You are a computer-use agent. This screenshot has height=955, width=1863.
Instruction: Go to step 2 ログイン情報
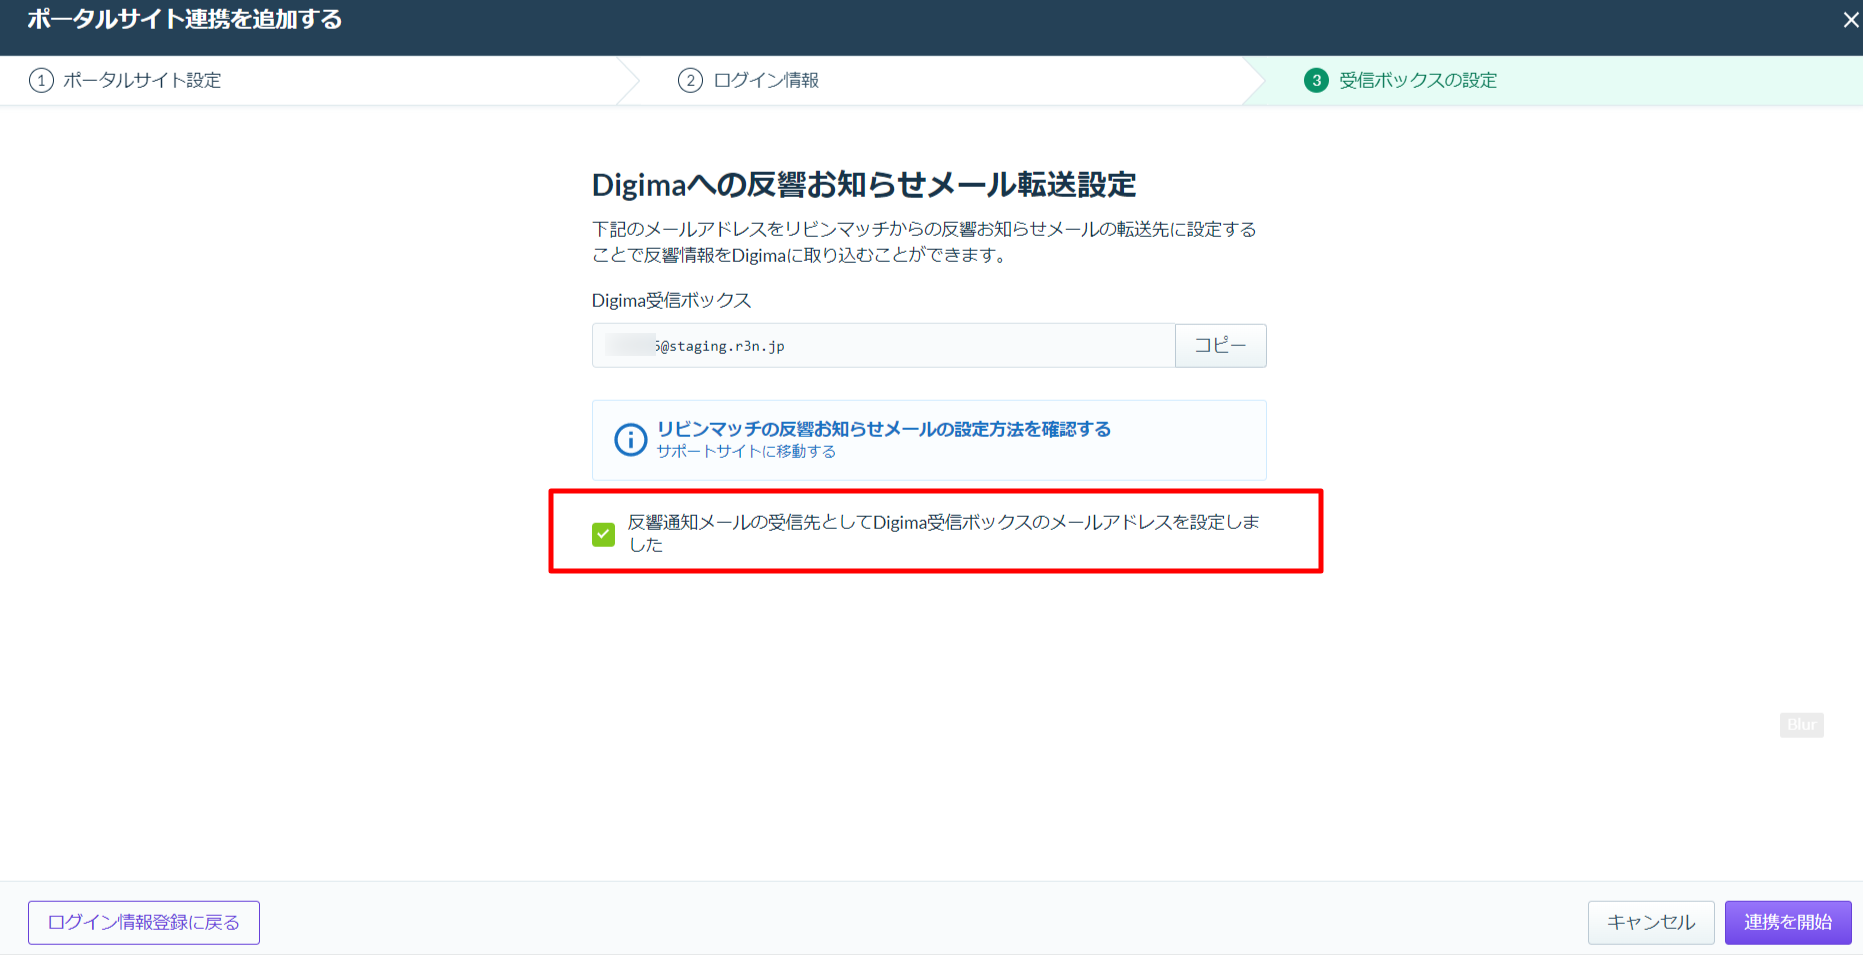[x=748, y=80]
